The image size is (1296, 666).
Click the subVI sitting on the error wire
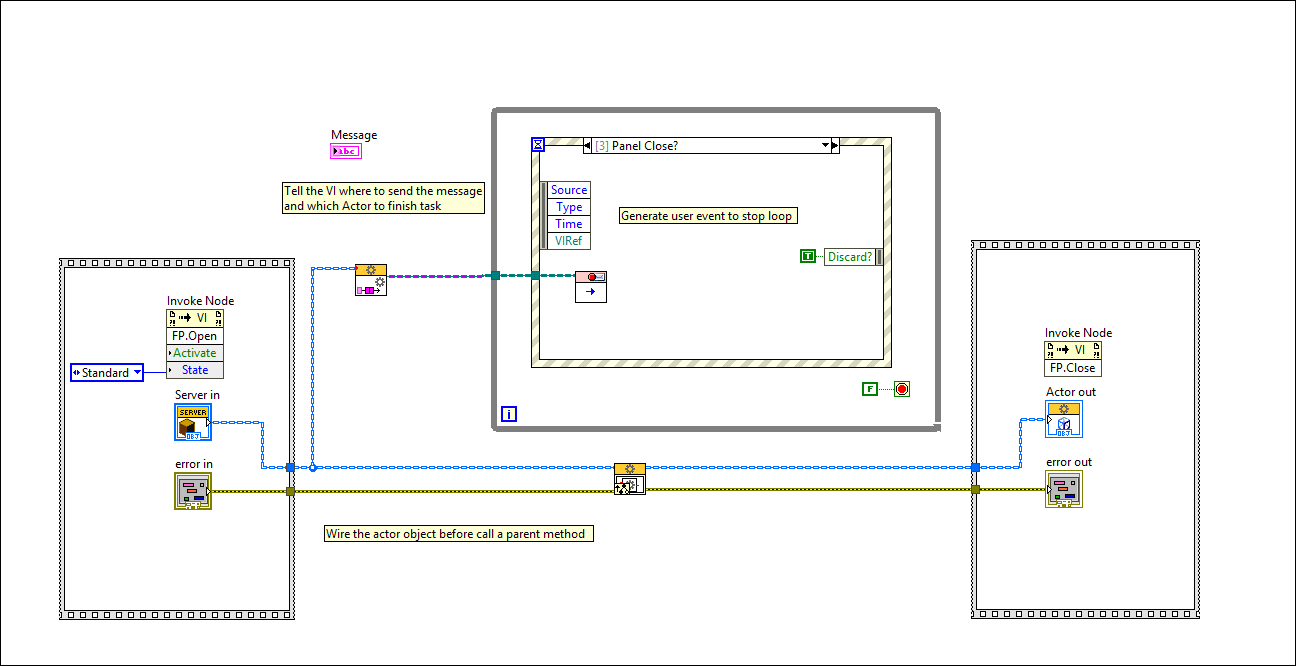(x=630, y=478)
